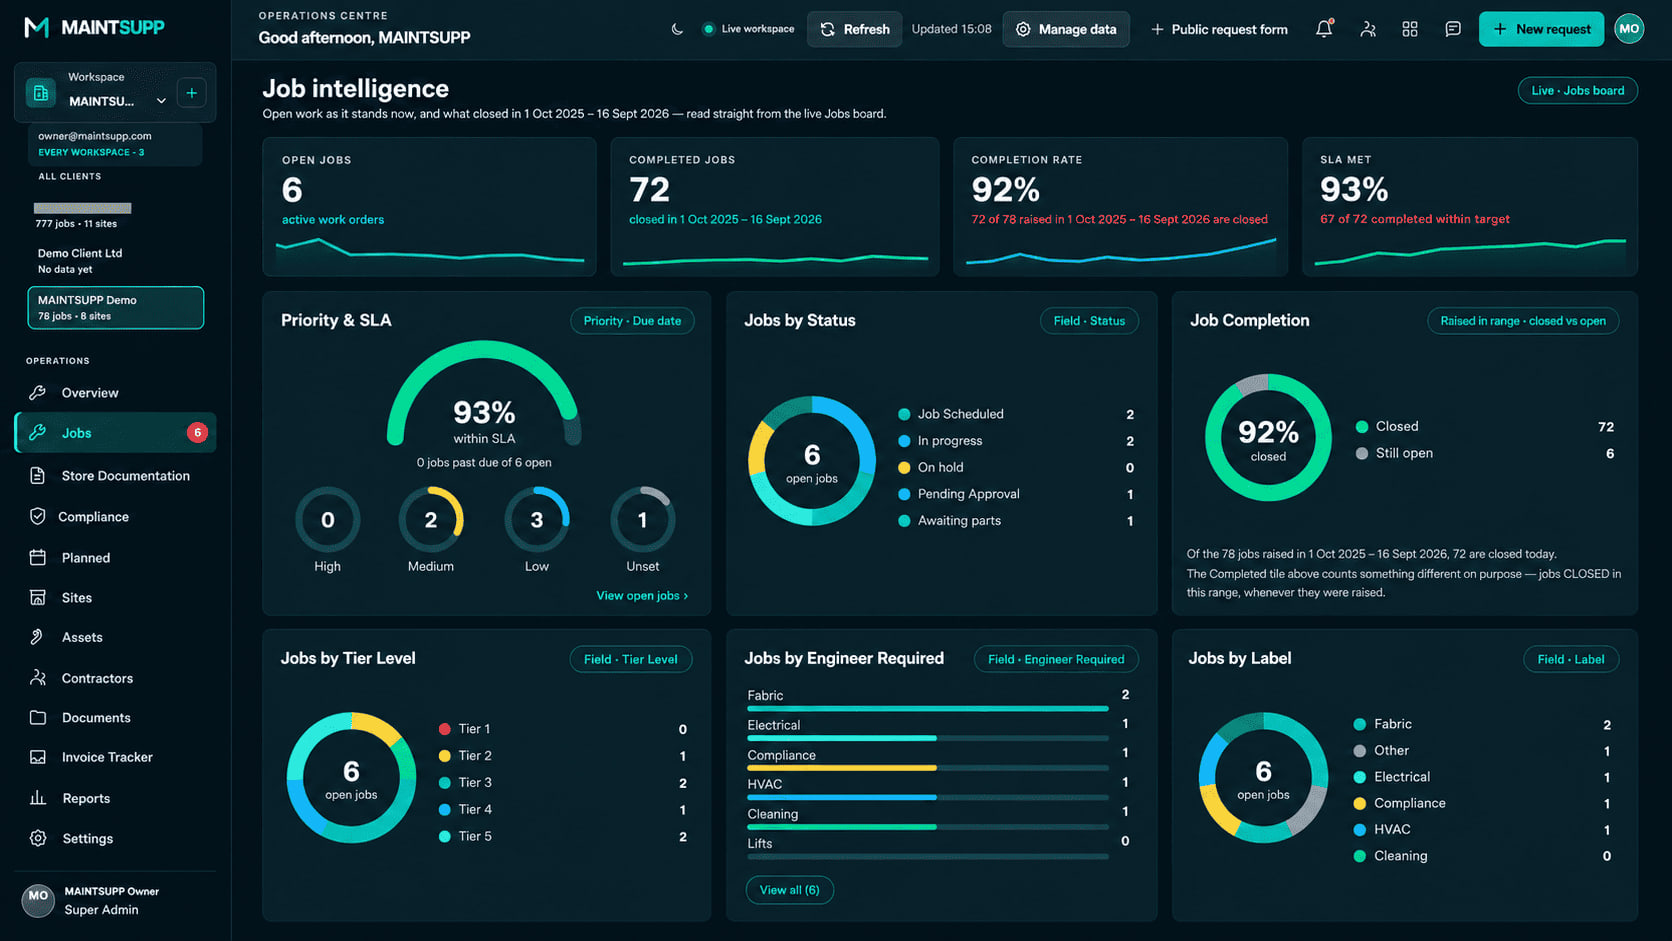Click the Field · Label chip
Screen dimensions: 1672x941
click(1571, 659)
